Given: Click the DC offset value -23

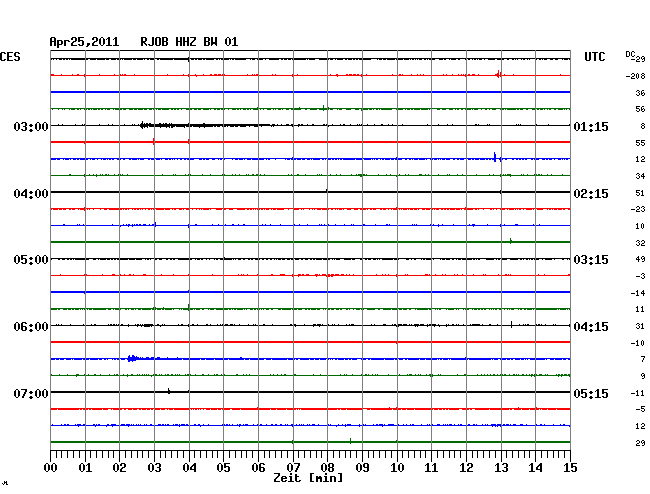Looking at the screenshot, I should click(x=638, y=209).
